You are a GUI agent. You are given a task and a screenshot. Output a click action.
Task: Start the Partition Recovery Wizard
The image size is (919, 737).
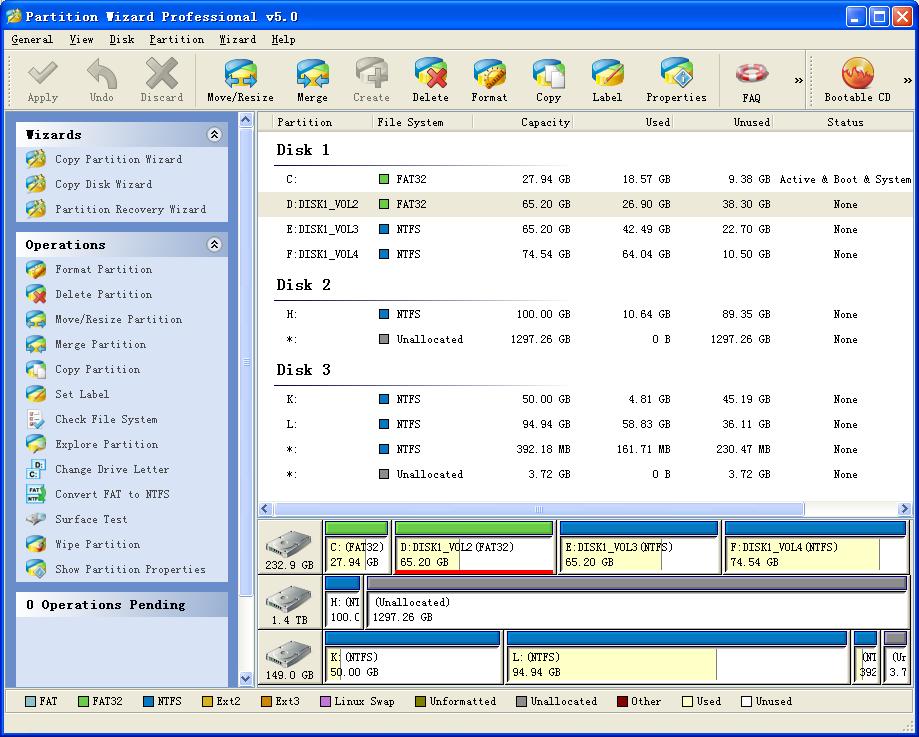[x=130, y=210]
